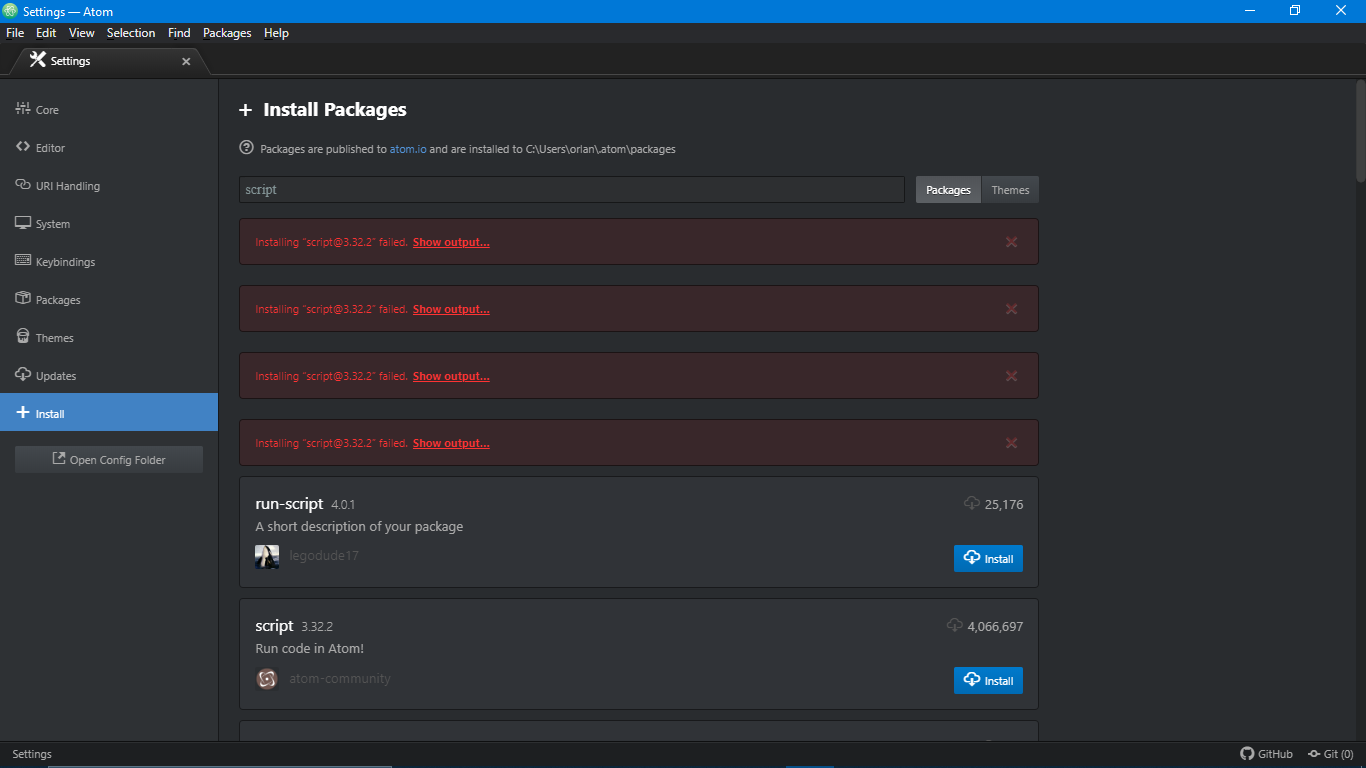Click the Atom app icon in title bar

10,11
